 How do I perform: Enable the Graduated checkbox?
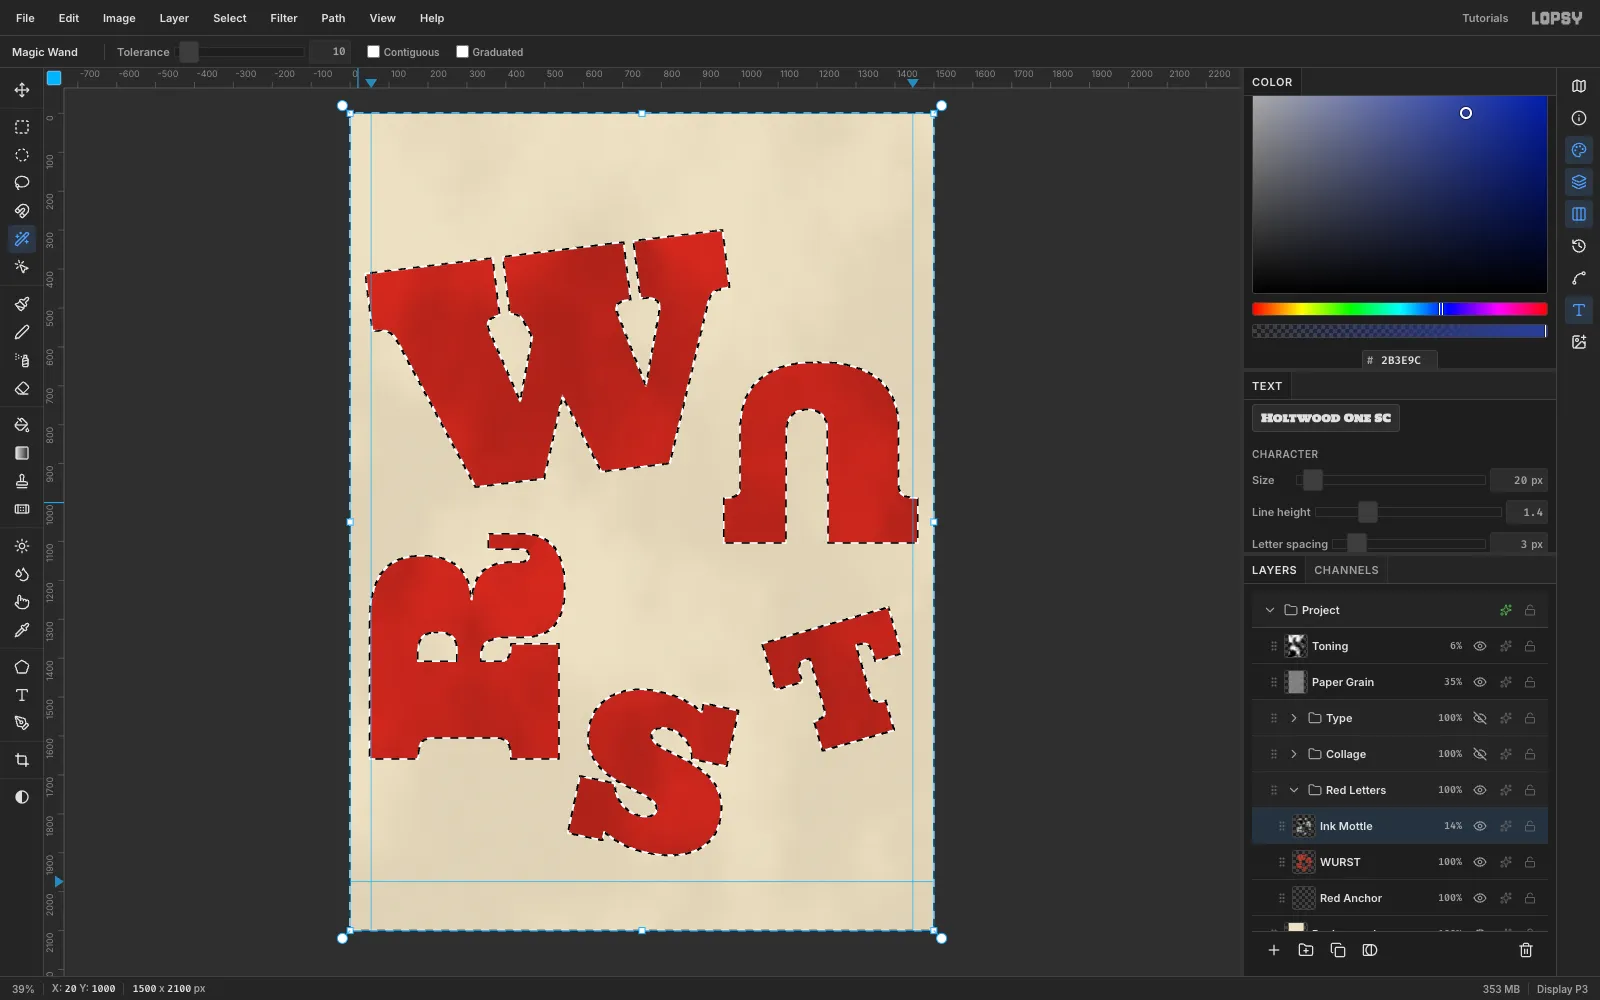[x=462, y=52]
